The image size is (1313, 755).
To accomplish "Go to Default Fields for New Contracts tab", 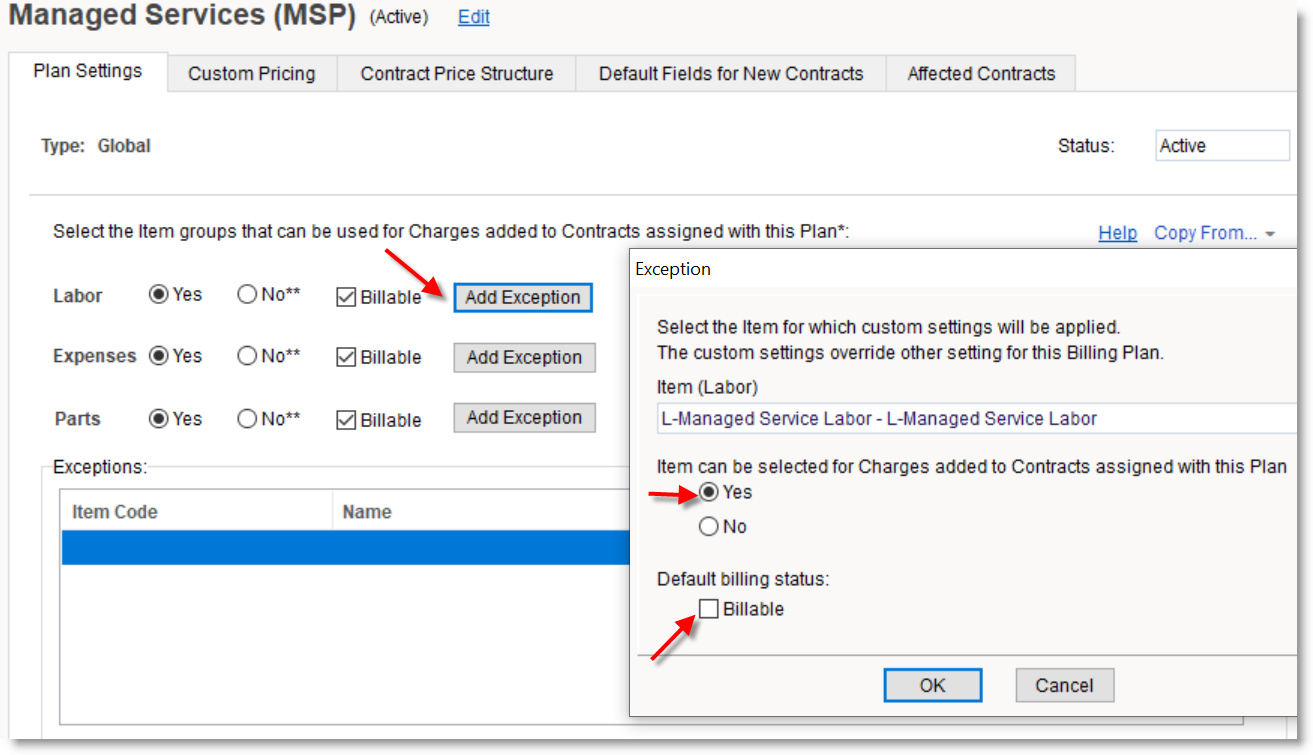I will pos(730,73).
